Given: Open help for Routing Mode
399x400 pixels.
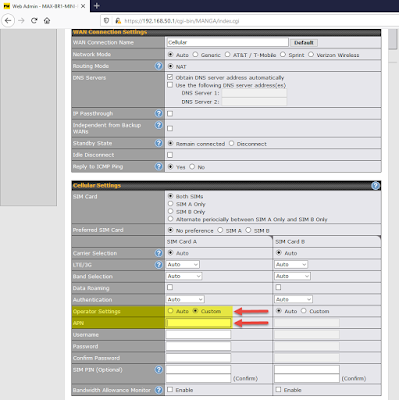Looking at the screenshot, I should [x=159, y=66].
